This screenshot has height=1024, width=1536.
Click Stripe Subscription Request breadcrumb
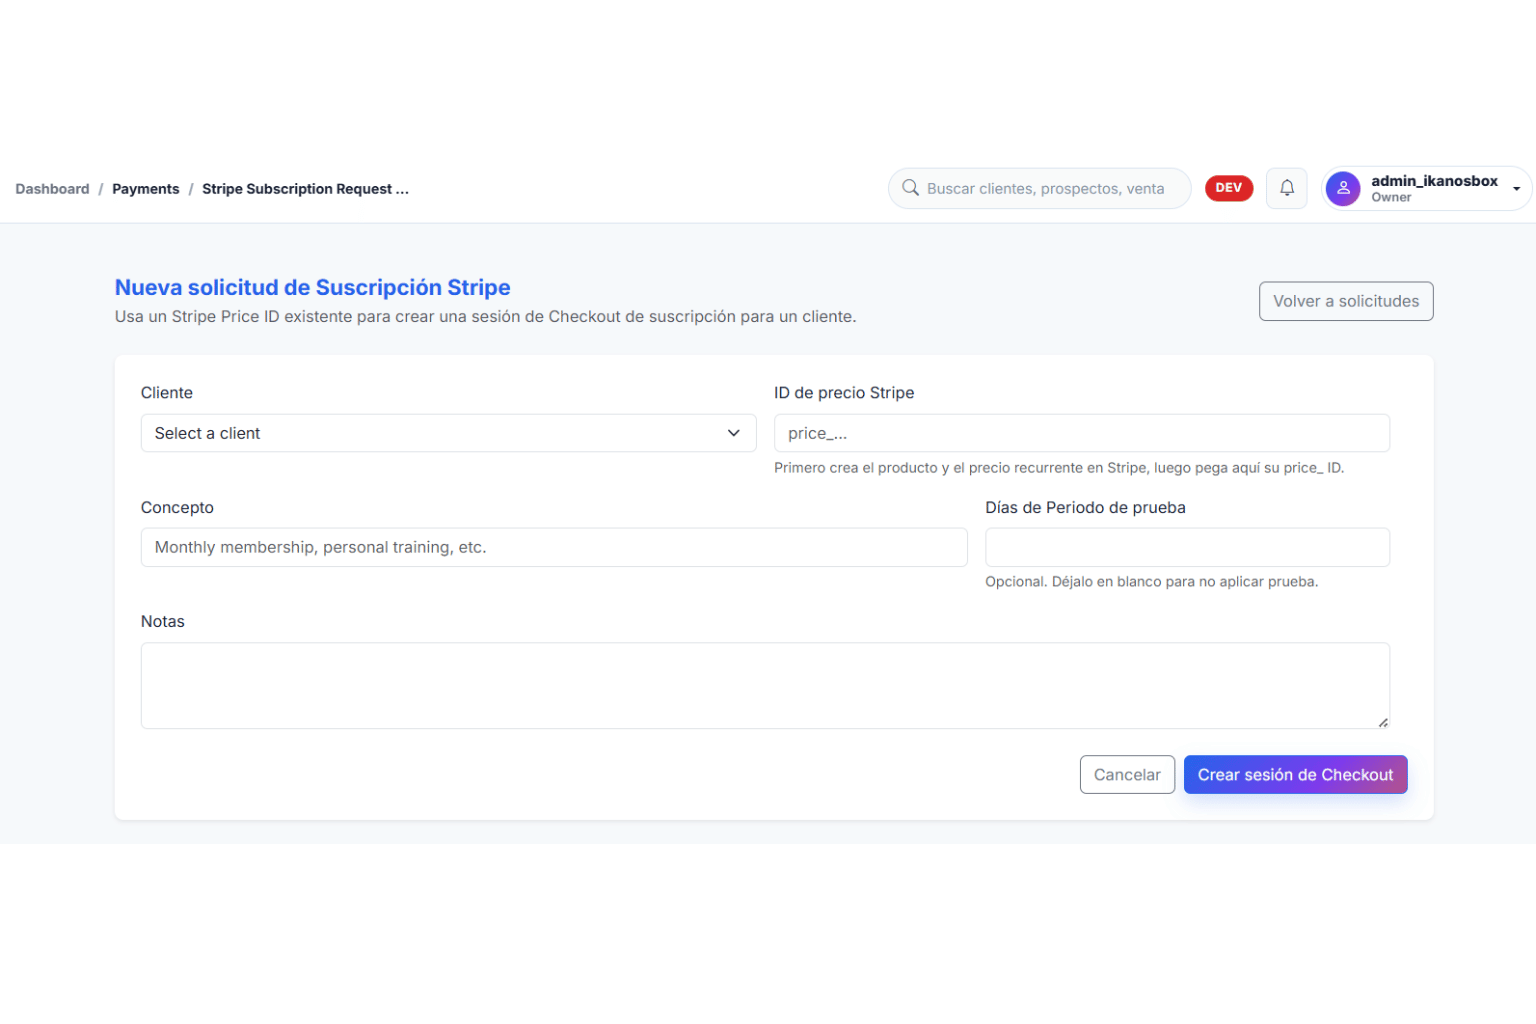click(305, 189)
